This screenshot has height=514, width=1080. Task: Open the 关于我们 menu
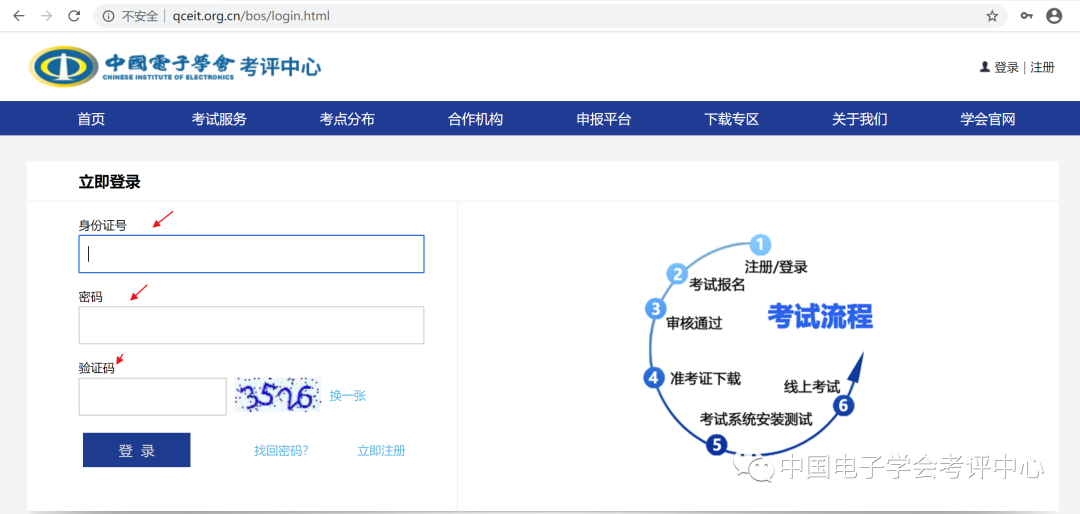pyautogui.click(x=860, y=119)
